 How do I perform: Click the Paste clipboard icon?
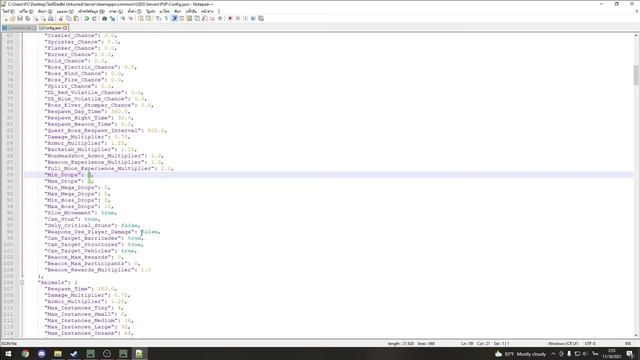[76, 18]
